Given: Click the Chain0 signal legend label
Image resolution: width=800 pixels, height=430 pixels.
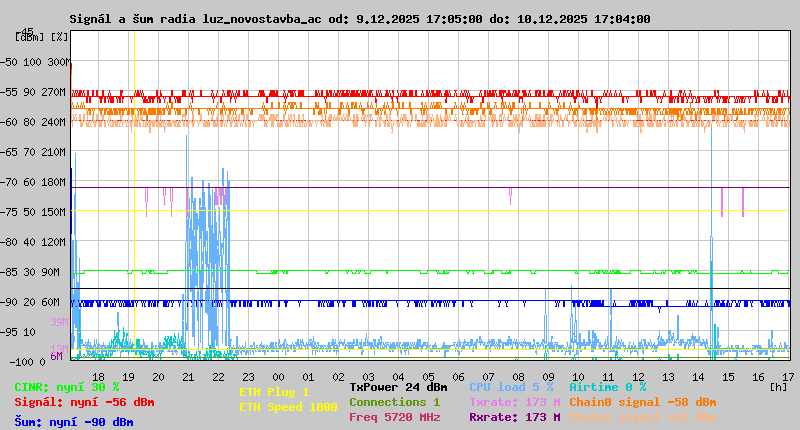Looking at the screenshot, I should click(643, 402).
